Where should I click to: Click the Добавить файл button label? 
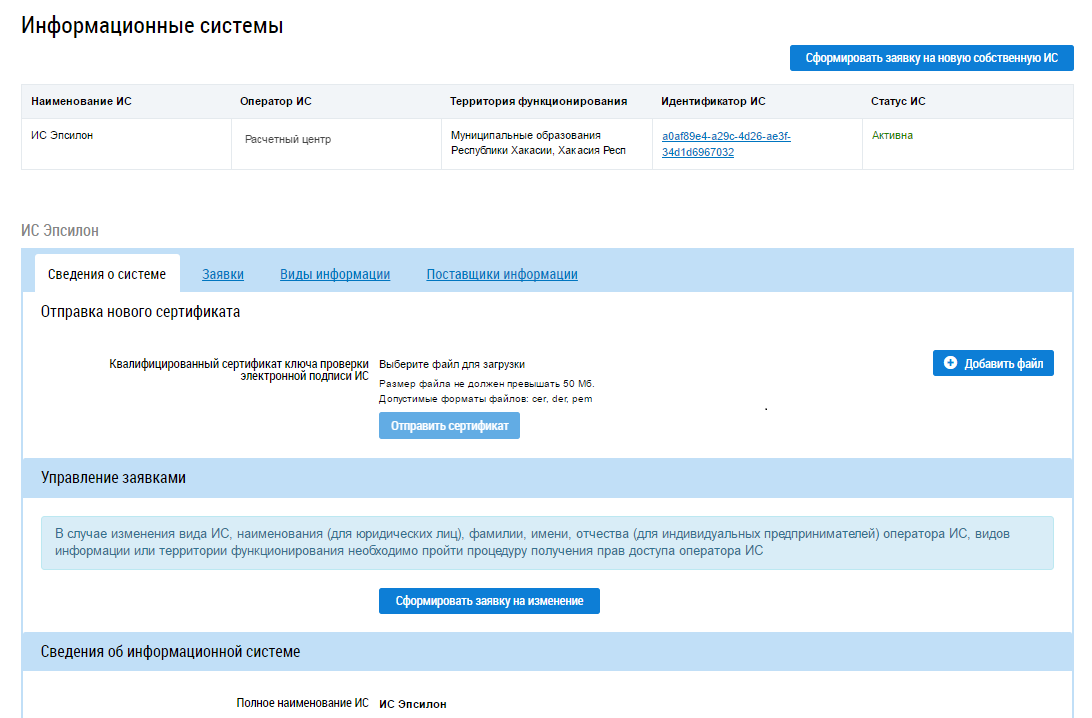point(1004,364)
